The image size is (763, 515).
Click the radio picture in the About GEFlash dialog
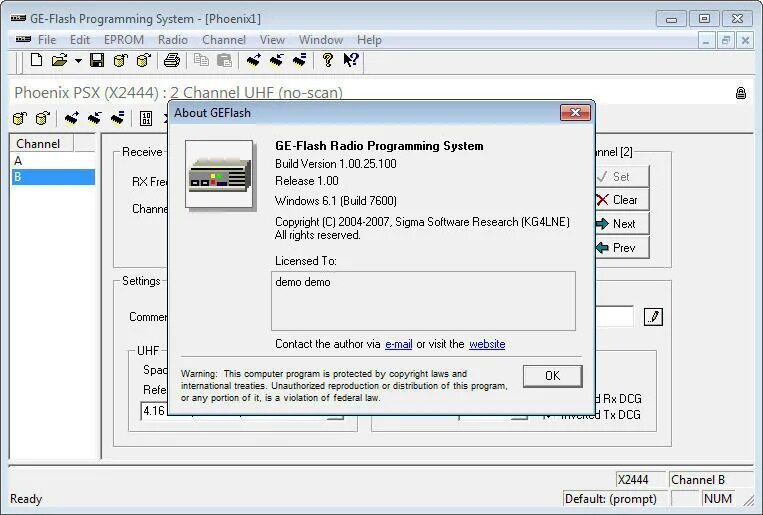point(219,175)
